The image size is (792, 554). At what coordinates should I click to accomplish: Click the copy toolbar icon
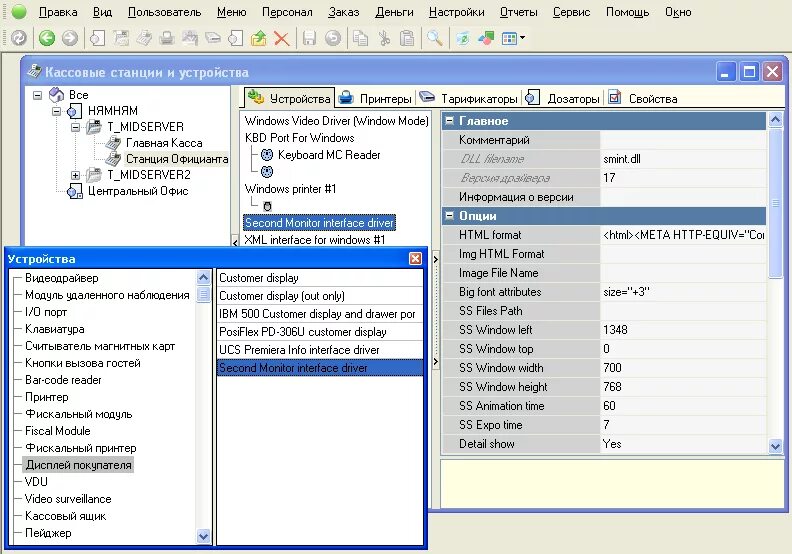[x=361, y=38]
